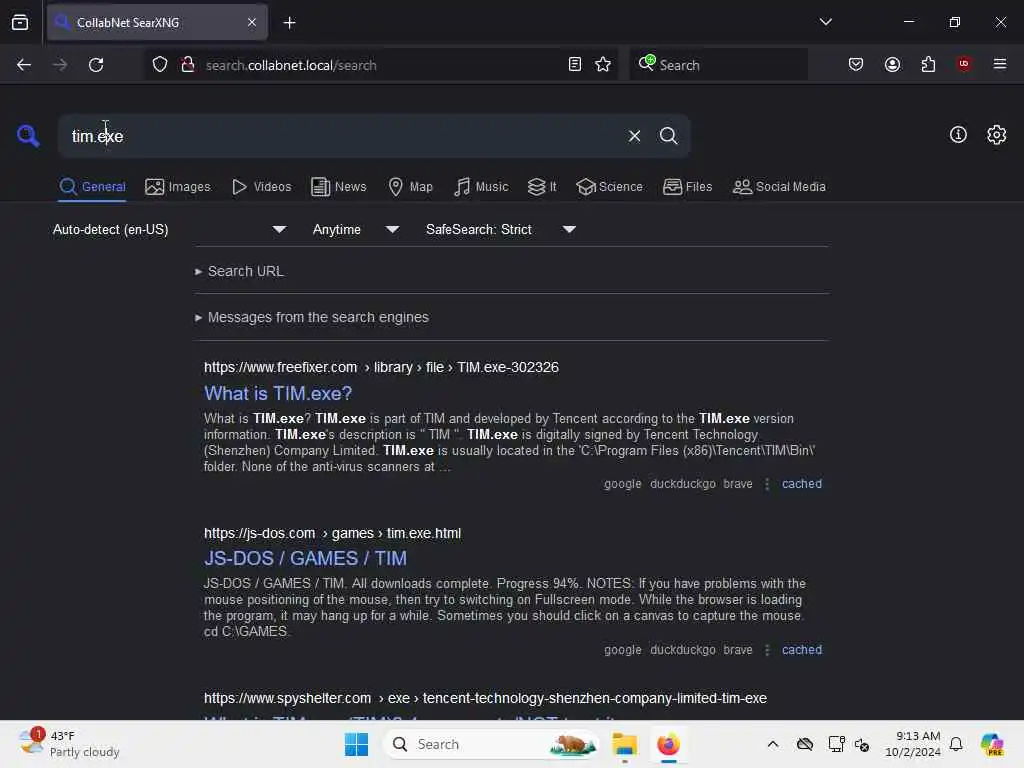Switch to the Music category tab

click(x=481, y=187)
